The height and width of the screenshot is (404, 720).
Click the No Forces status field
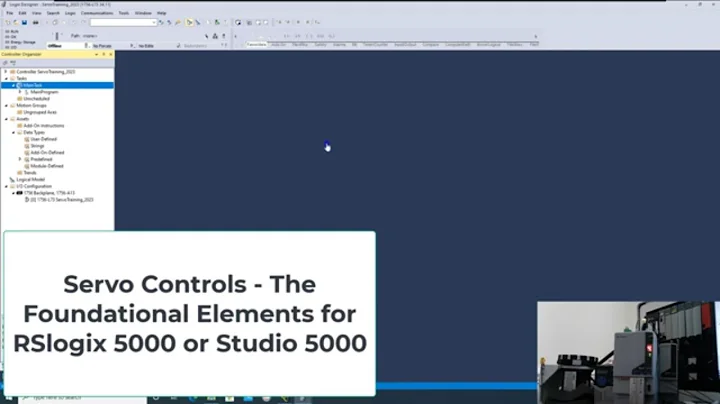pos(102,46)
